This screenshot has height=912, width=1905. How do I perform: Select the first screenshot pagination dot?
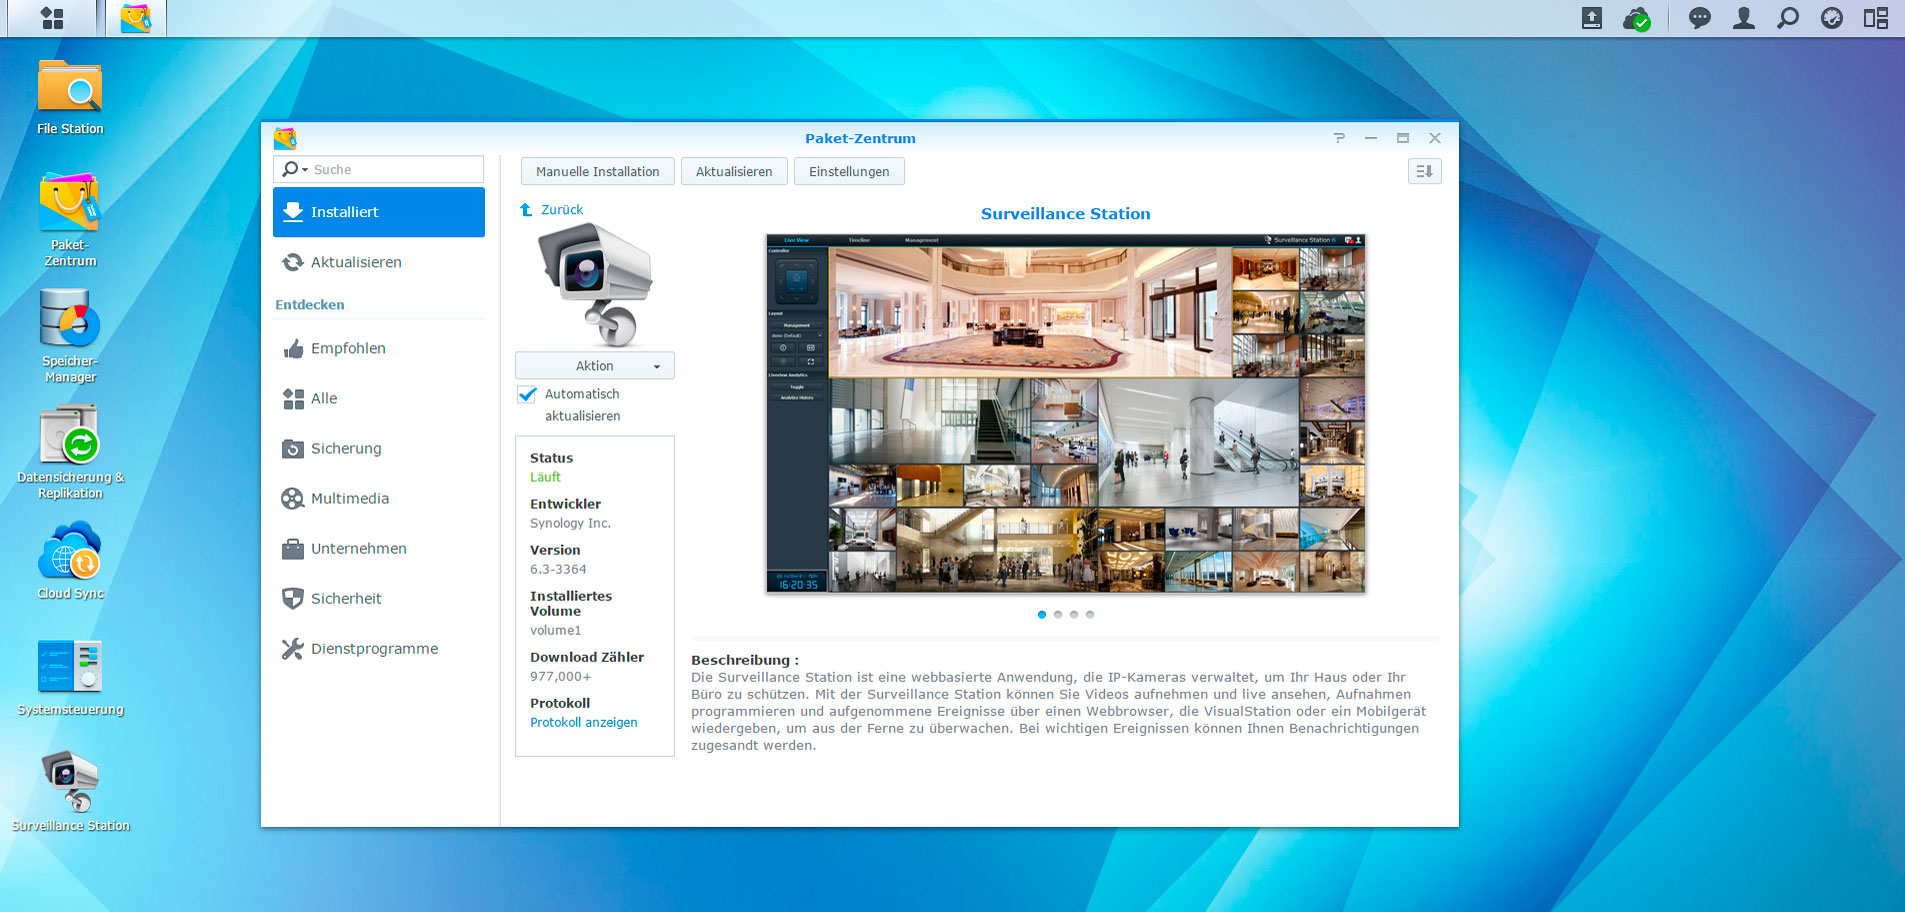pos(1042,614)
